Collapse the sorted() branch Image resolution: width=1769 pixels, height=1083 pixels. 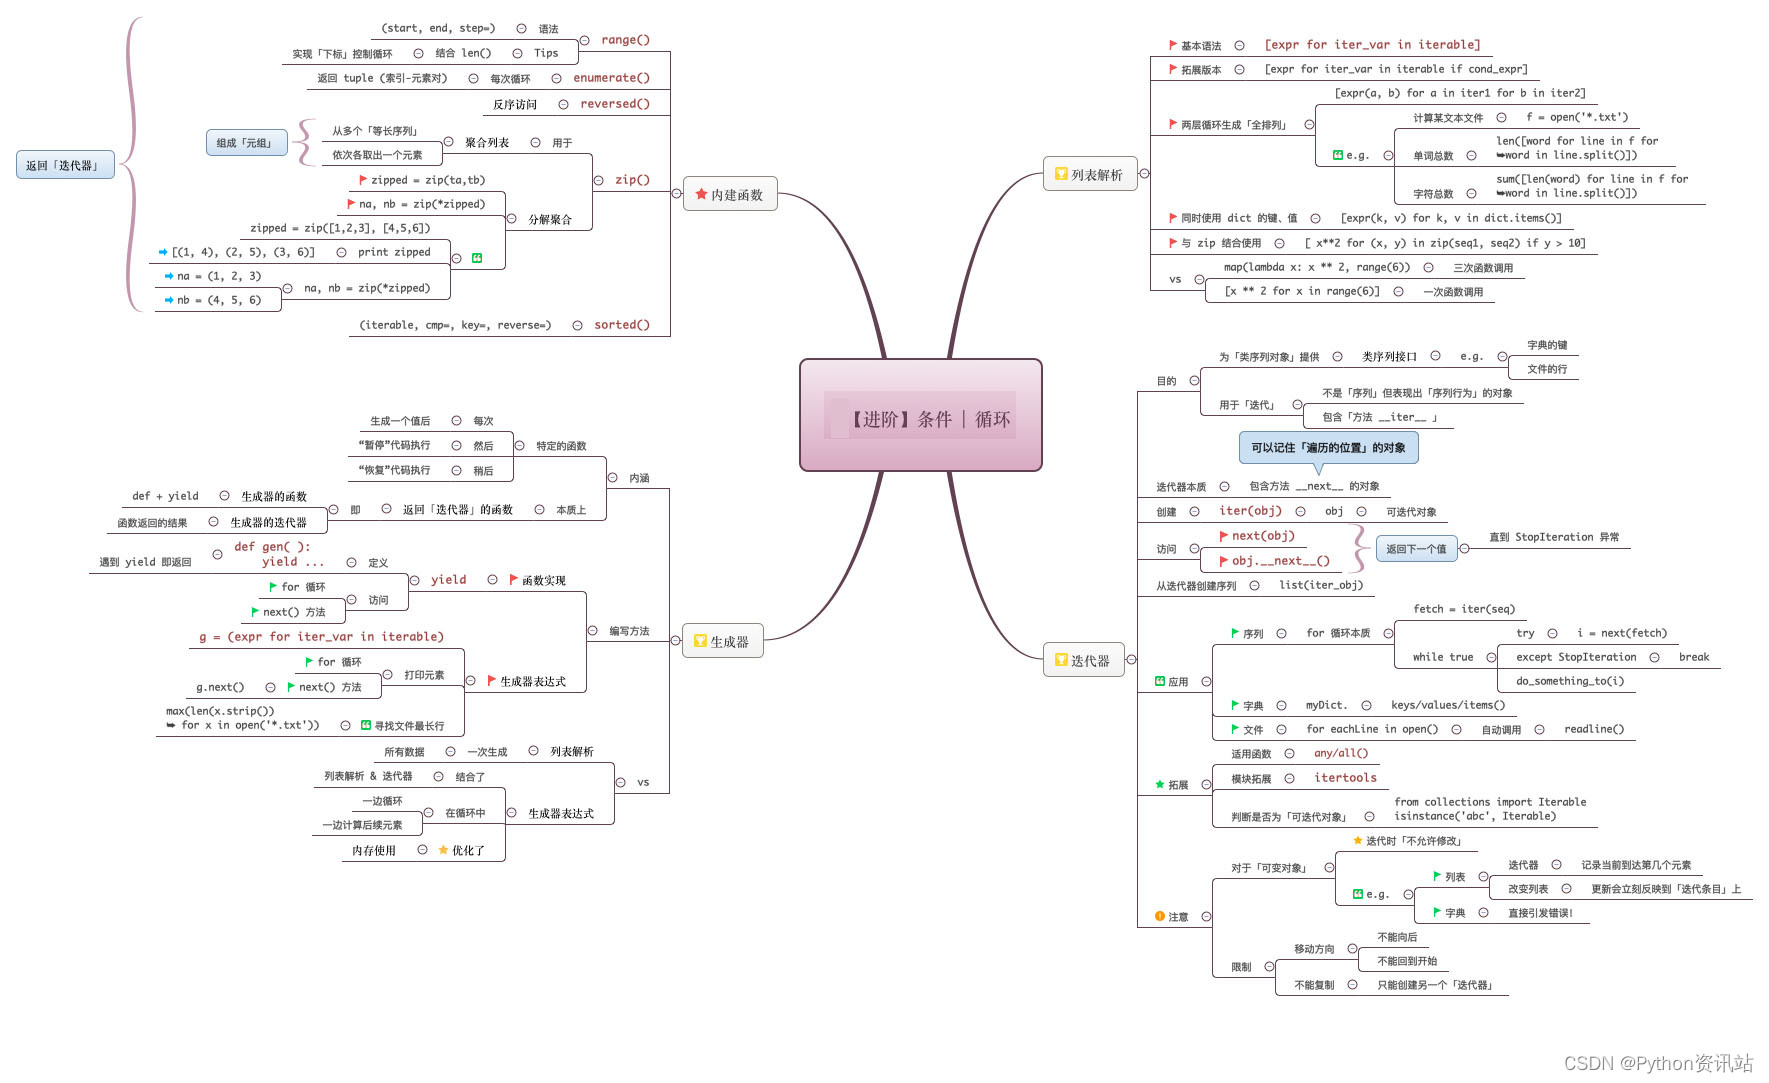point(578,325)
